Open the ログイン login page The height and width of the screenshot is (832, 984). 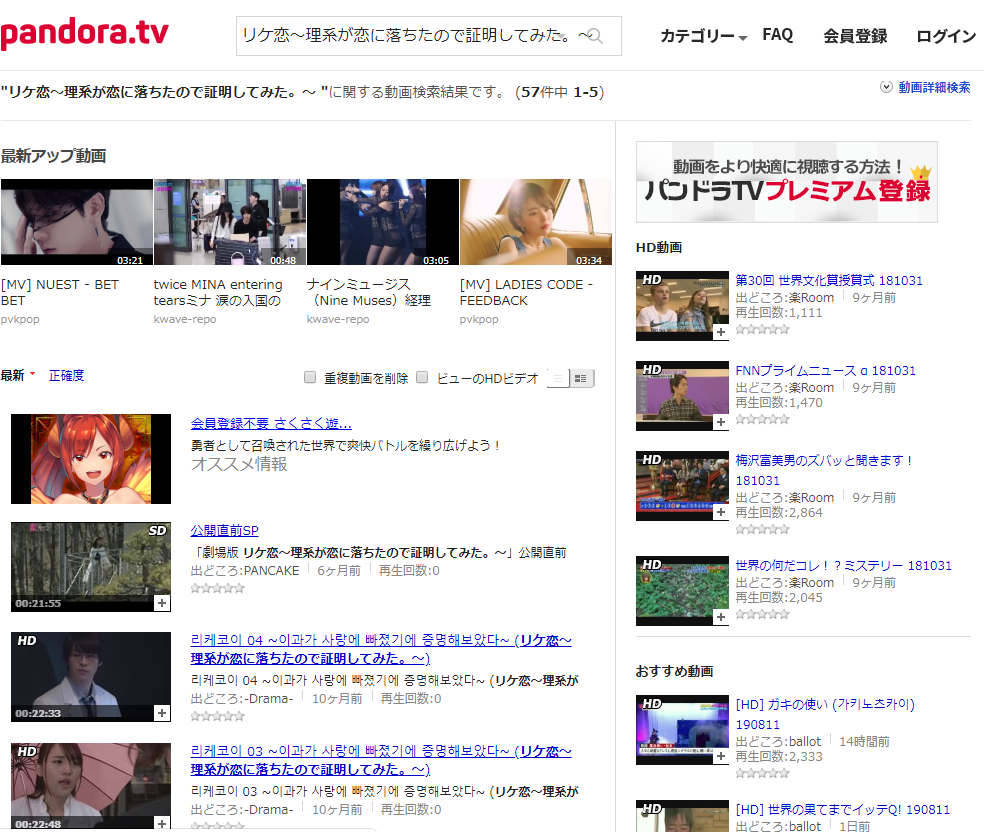946,36
